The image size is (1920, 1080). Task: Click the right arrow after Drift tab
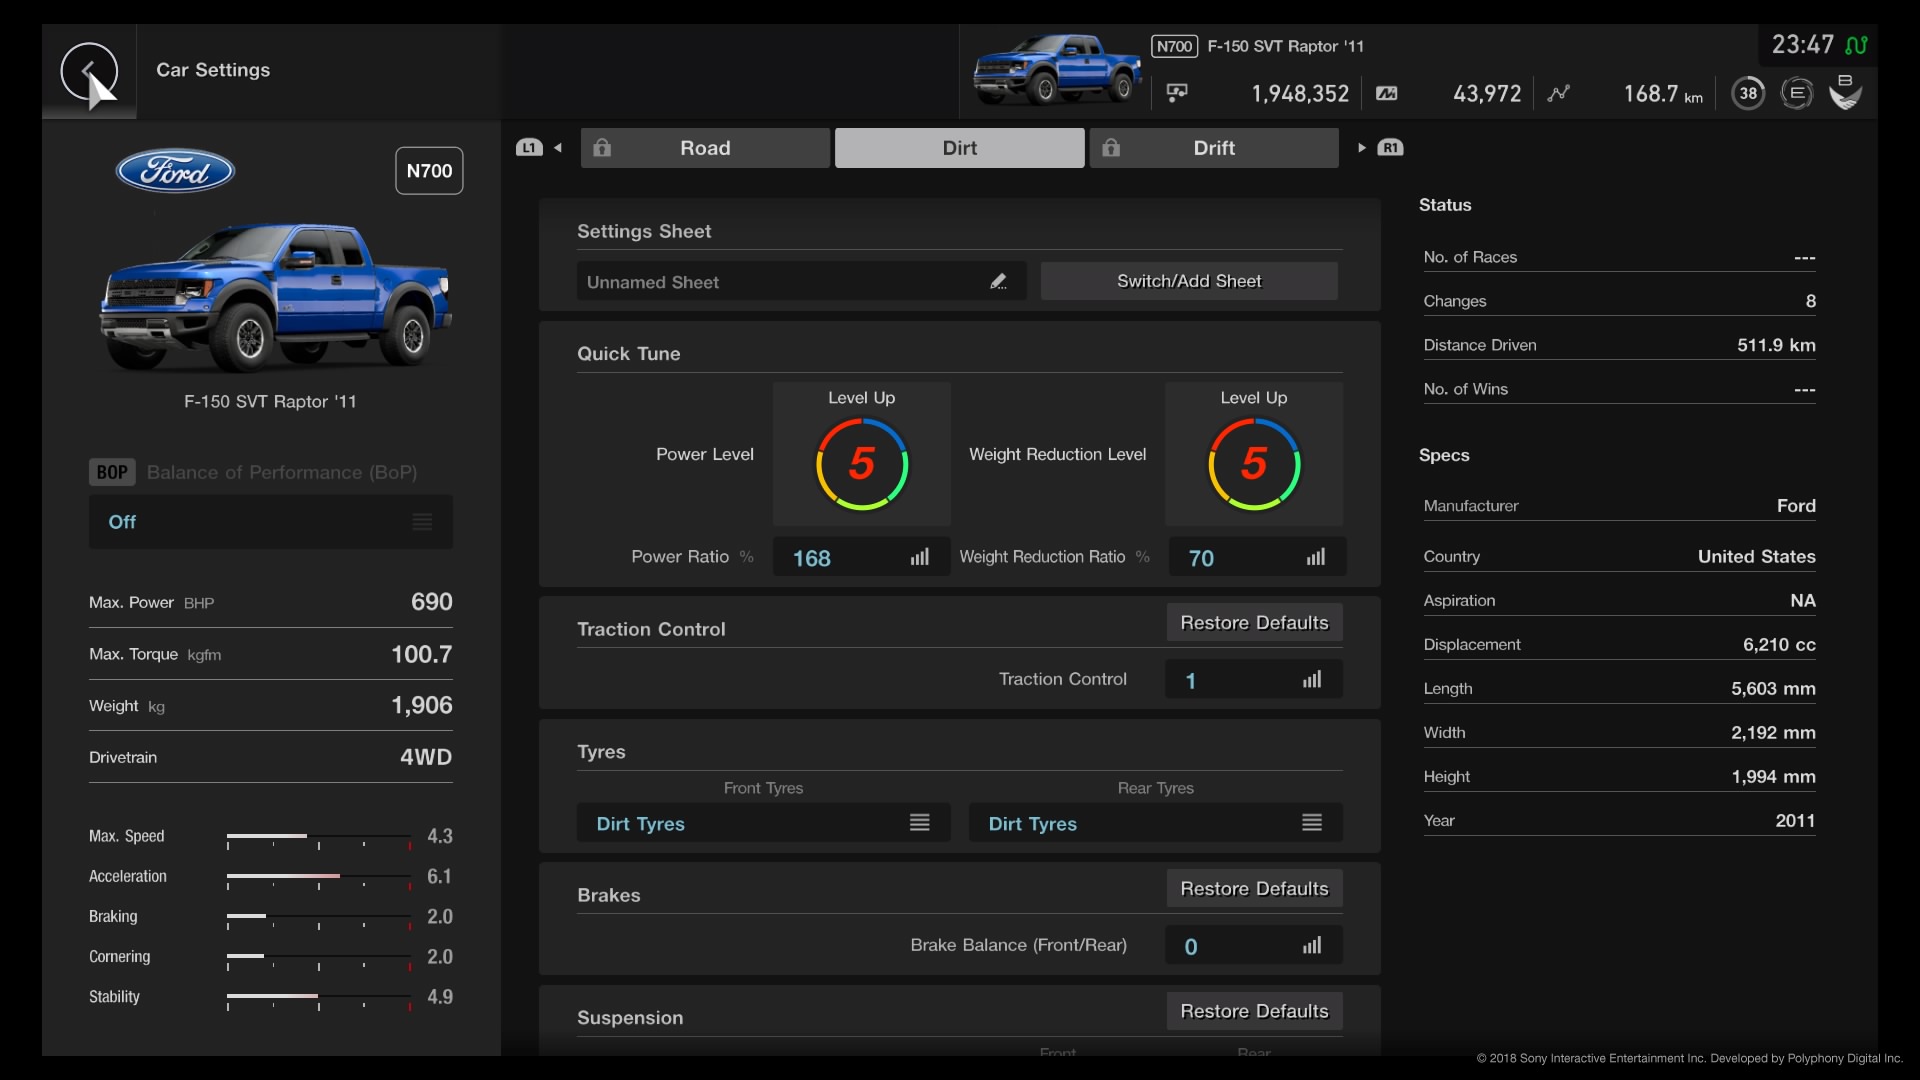pyautogui.click(x=1361, y=148)
